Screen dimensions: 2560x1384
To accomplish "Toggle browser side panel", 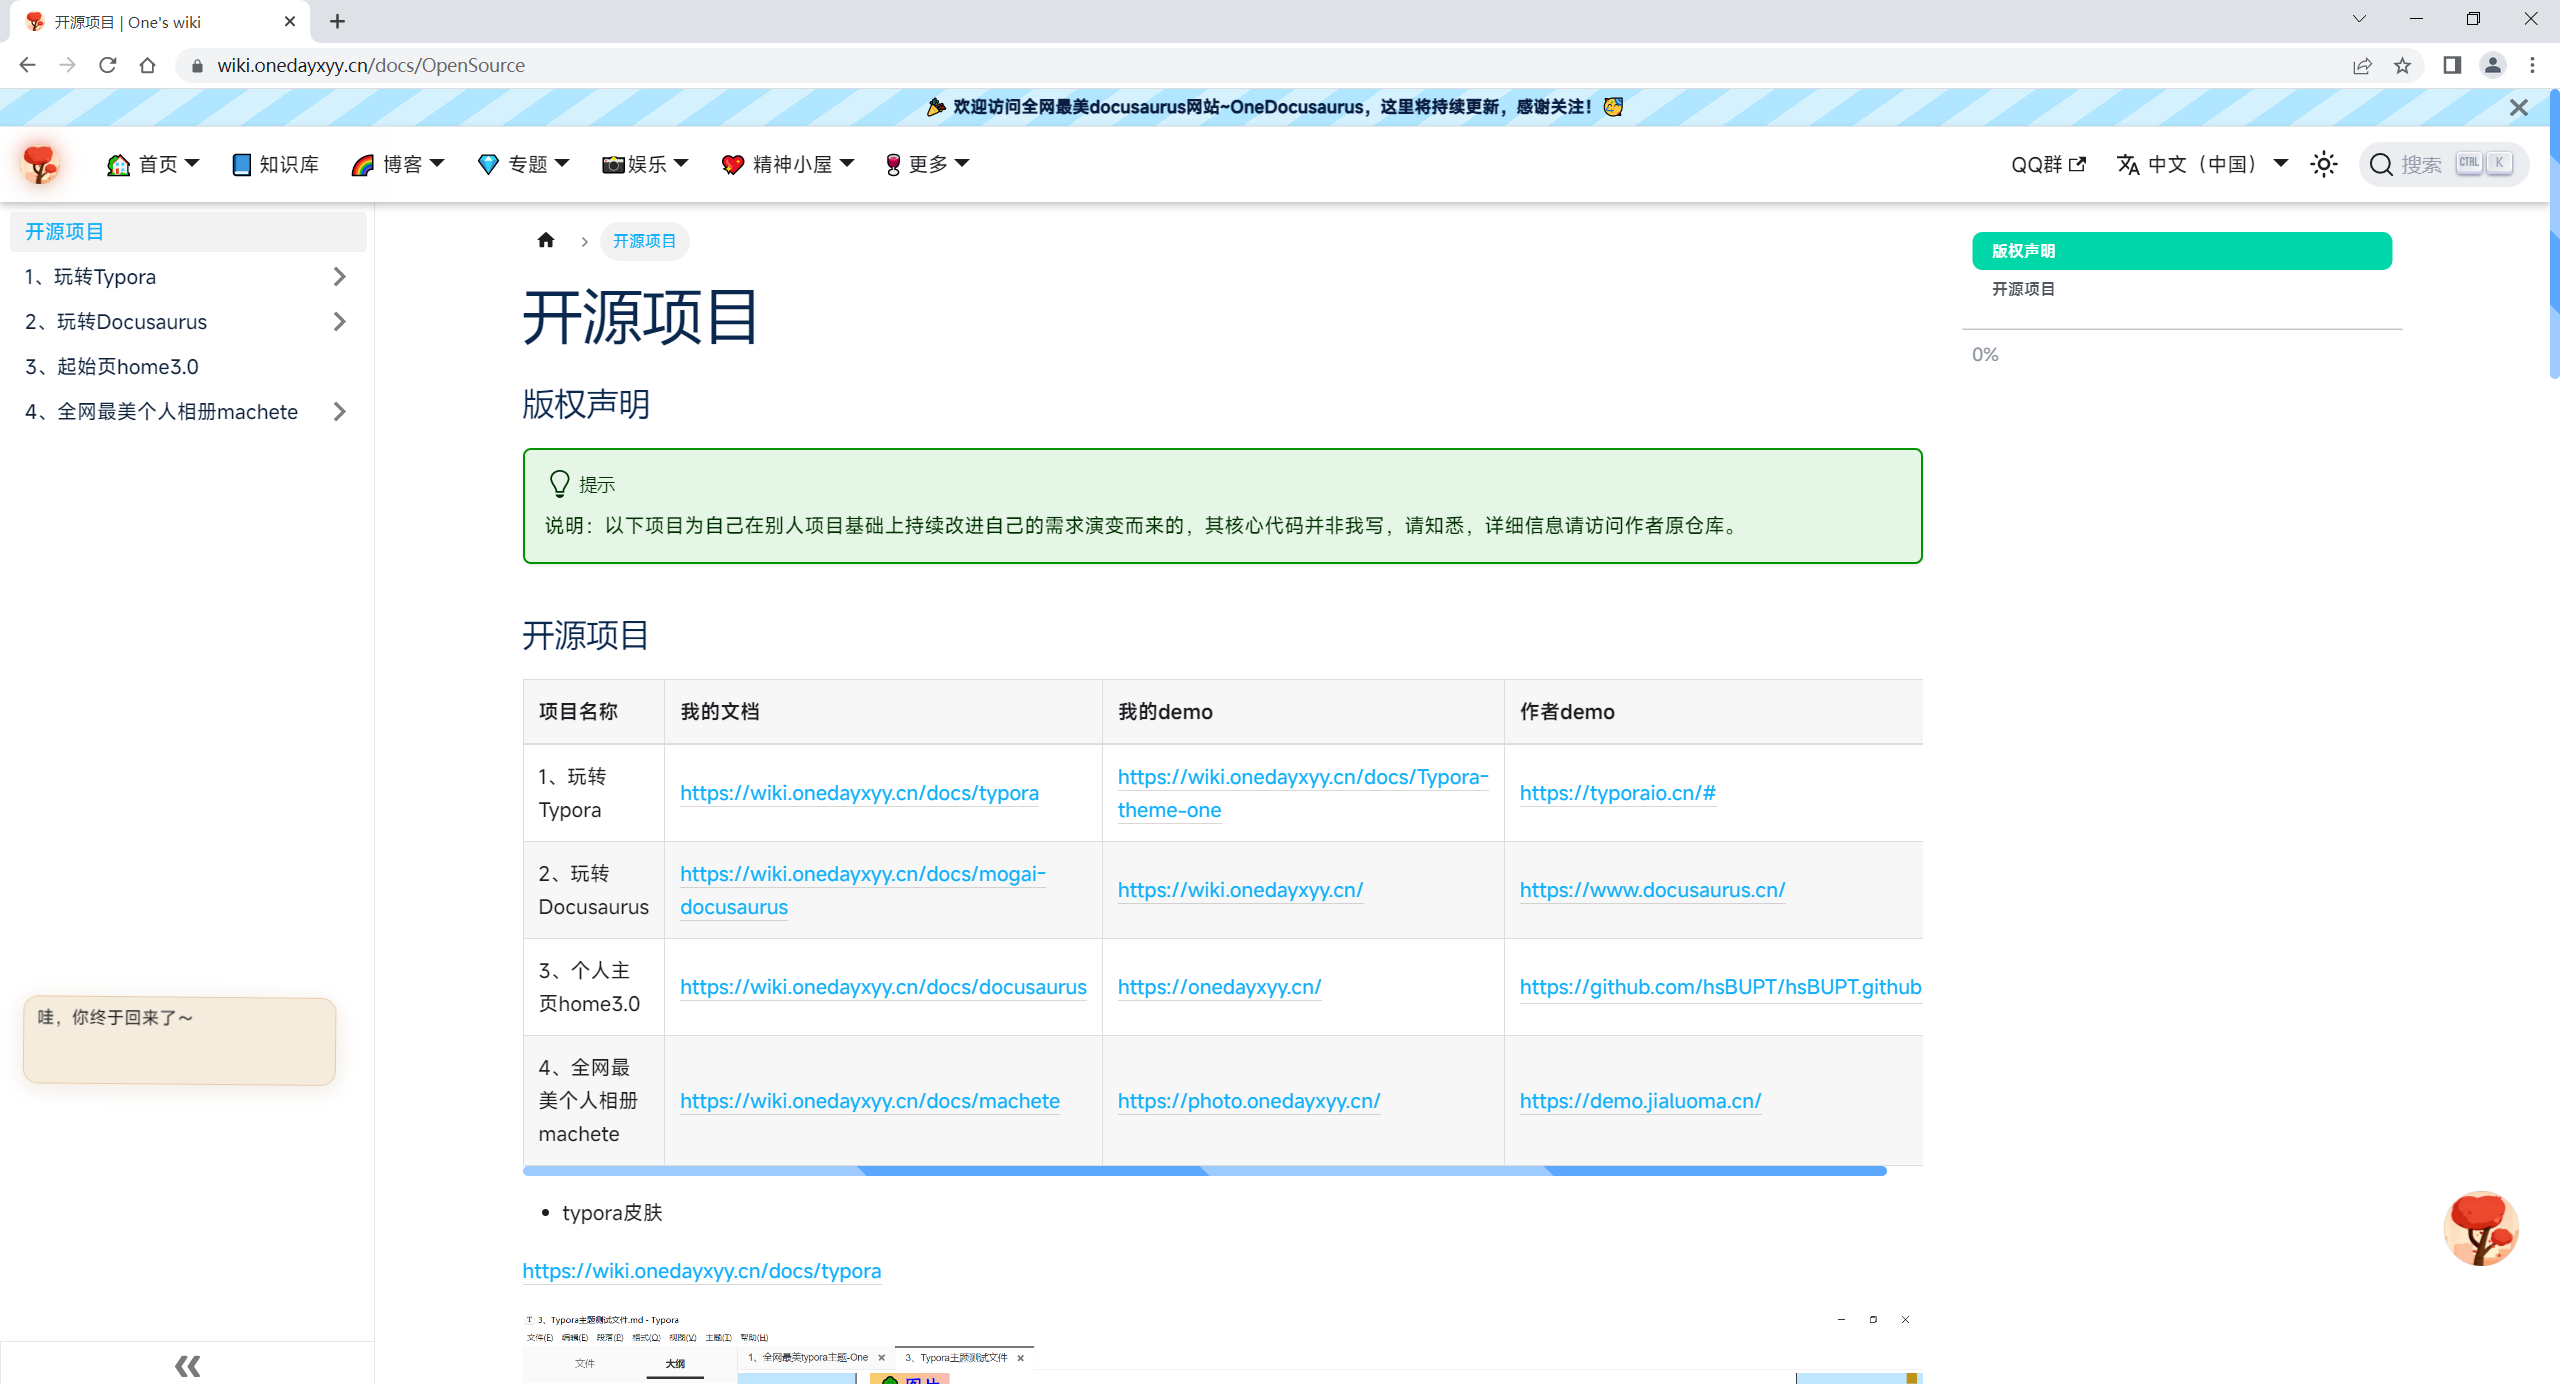I will [2452, 65].
